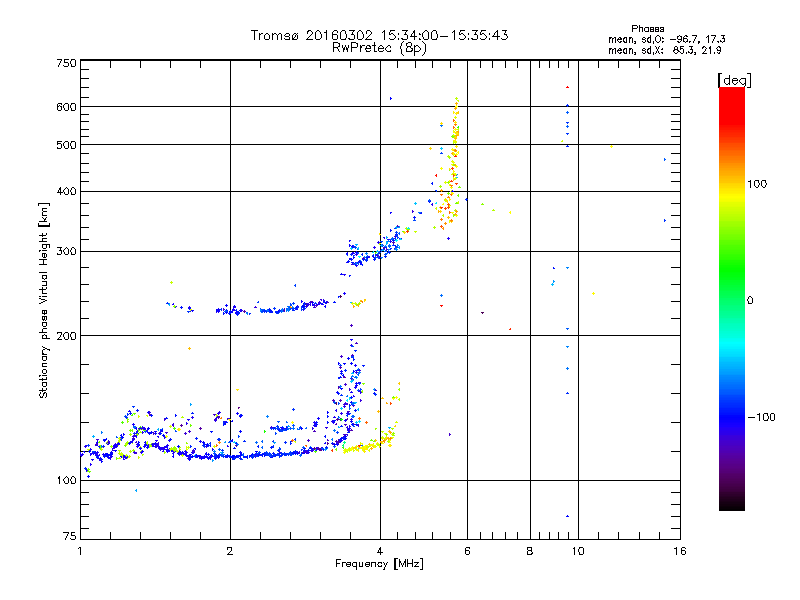800x600 pixels.
Task: Click the y-axis tick label '100'
Action: pos(66,480)
